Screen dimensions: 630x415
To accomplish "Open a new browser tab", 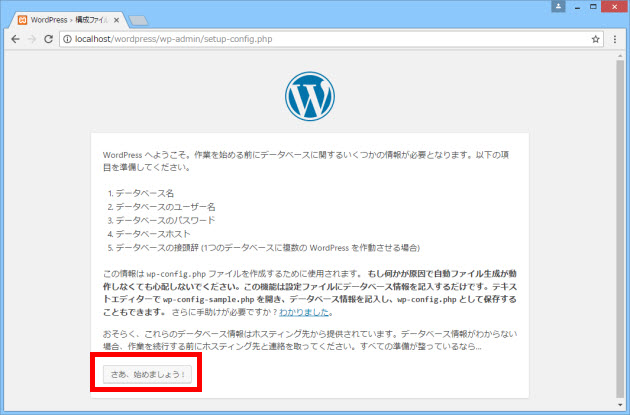I will [139, 20].
